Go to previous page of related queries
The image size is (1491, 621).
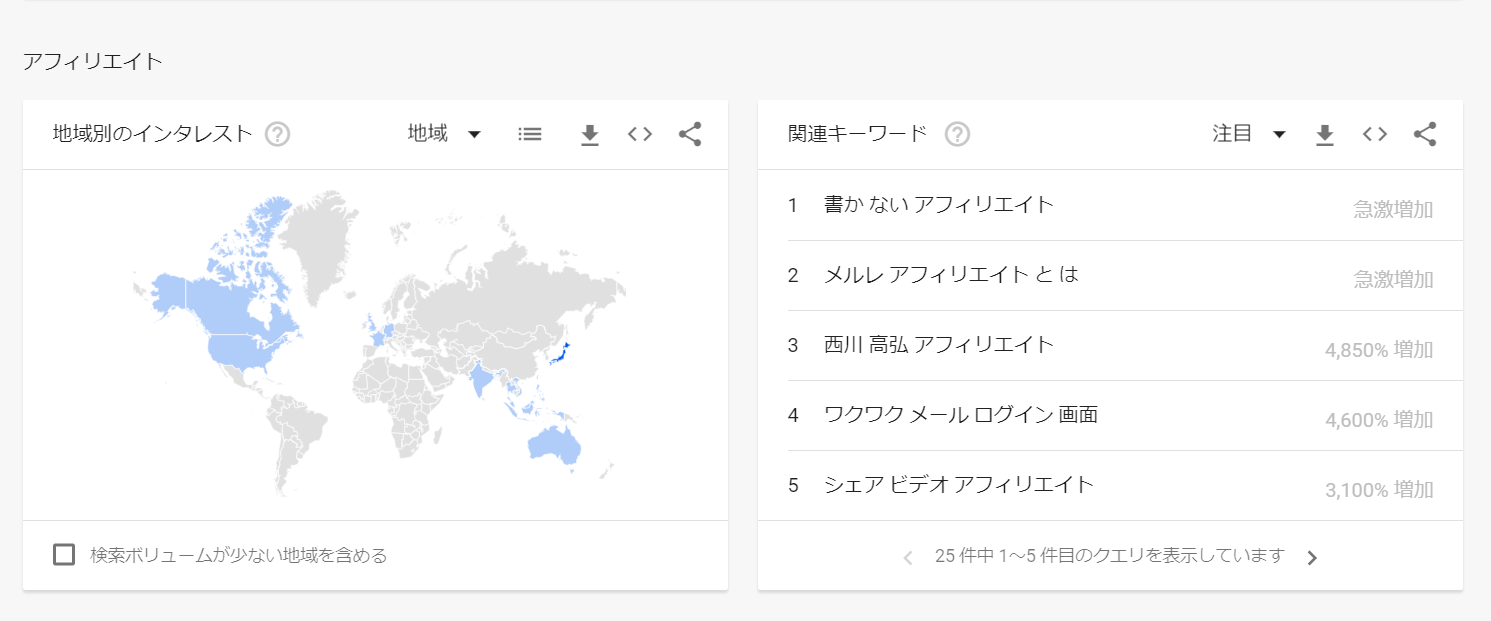click(x=908, y=558)
